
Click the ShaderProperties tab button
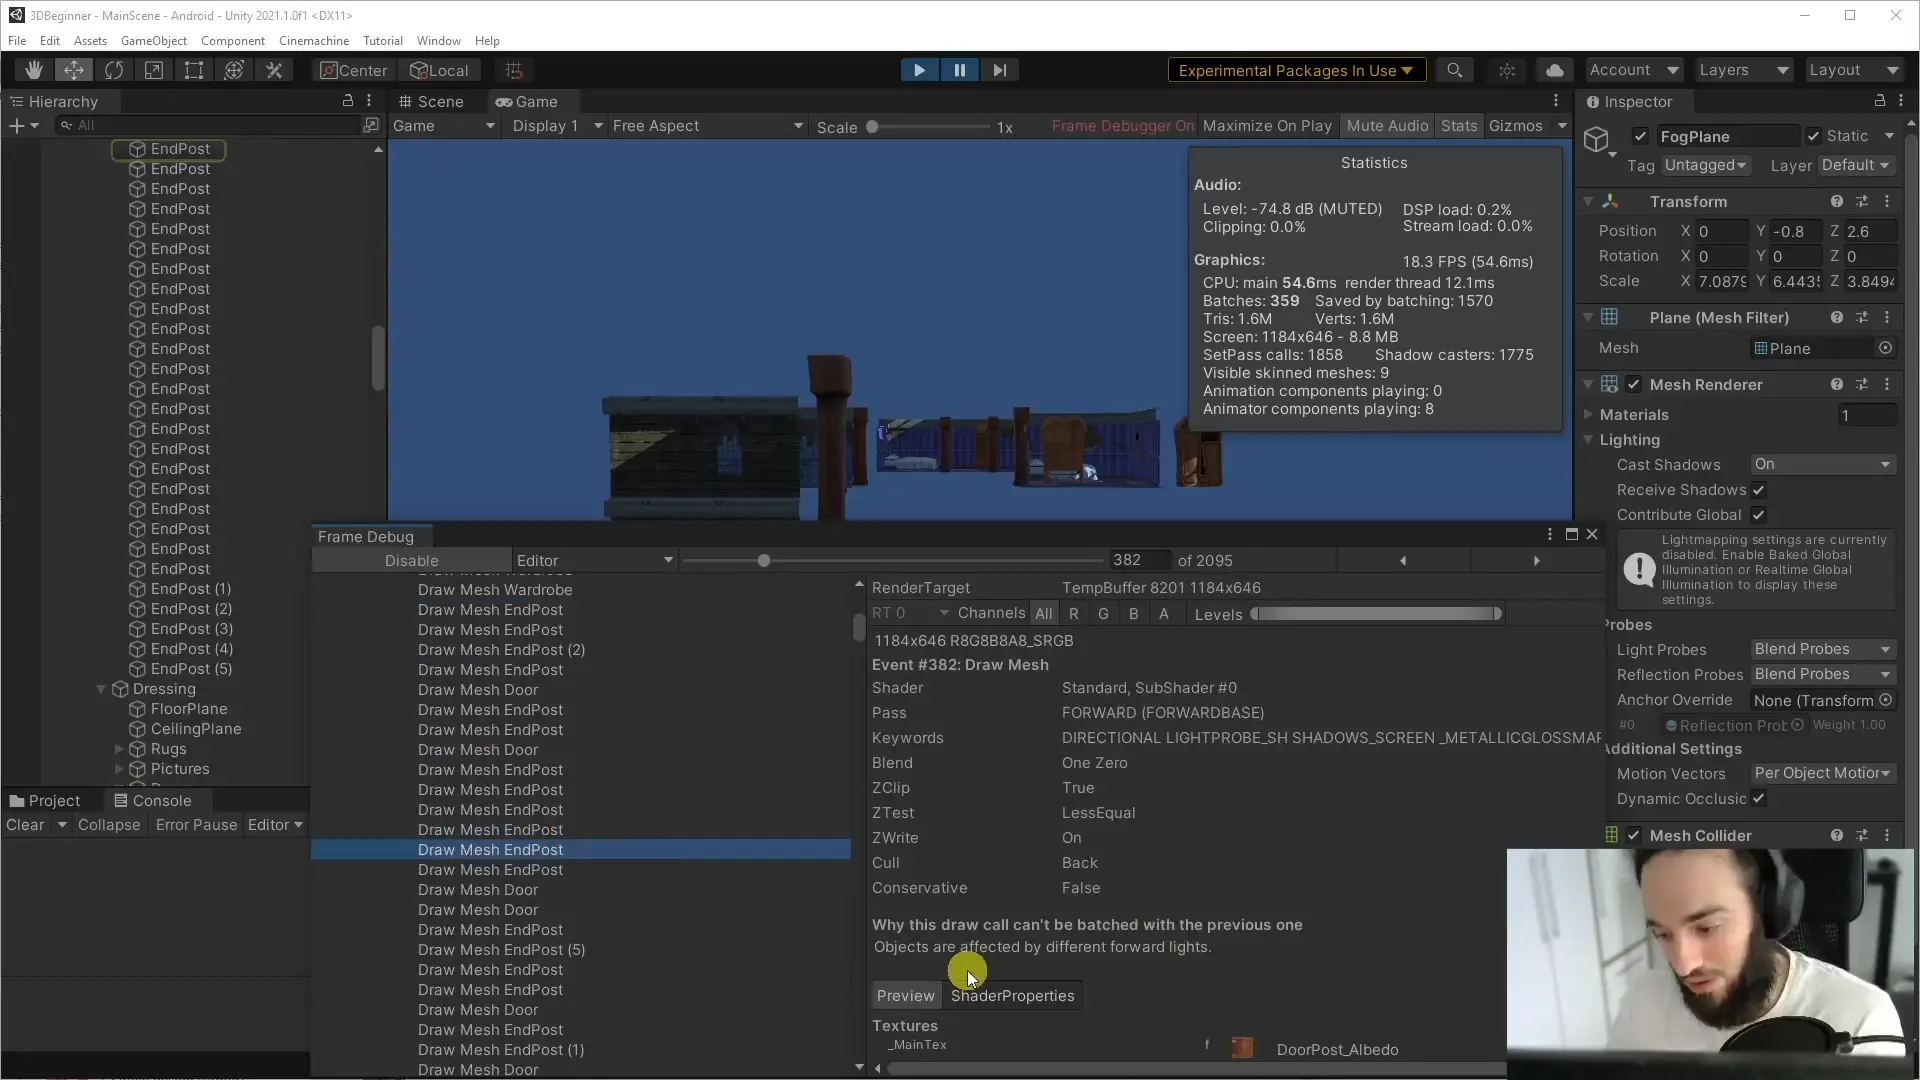pos(1012,996)
